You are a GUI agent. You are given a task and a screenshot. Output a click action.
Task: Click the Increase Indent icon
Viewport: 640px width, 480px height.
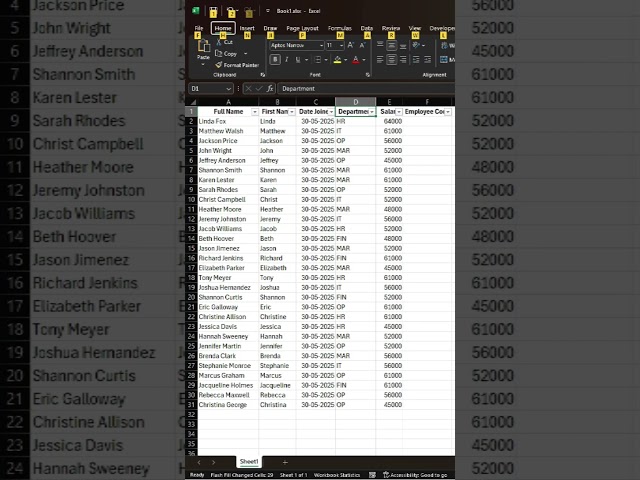(427, 60)
